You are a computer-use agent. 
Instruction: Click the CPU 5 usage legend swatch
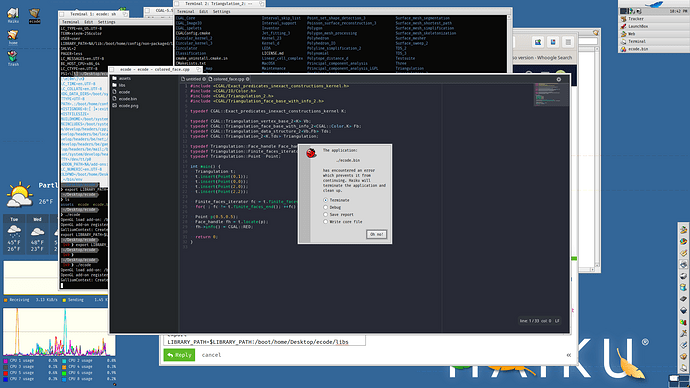point(6,373)
